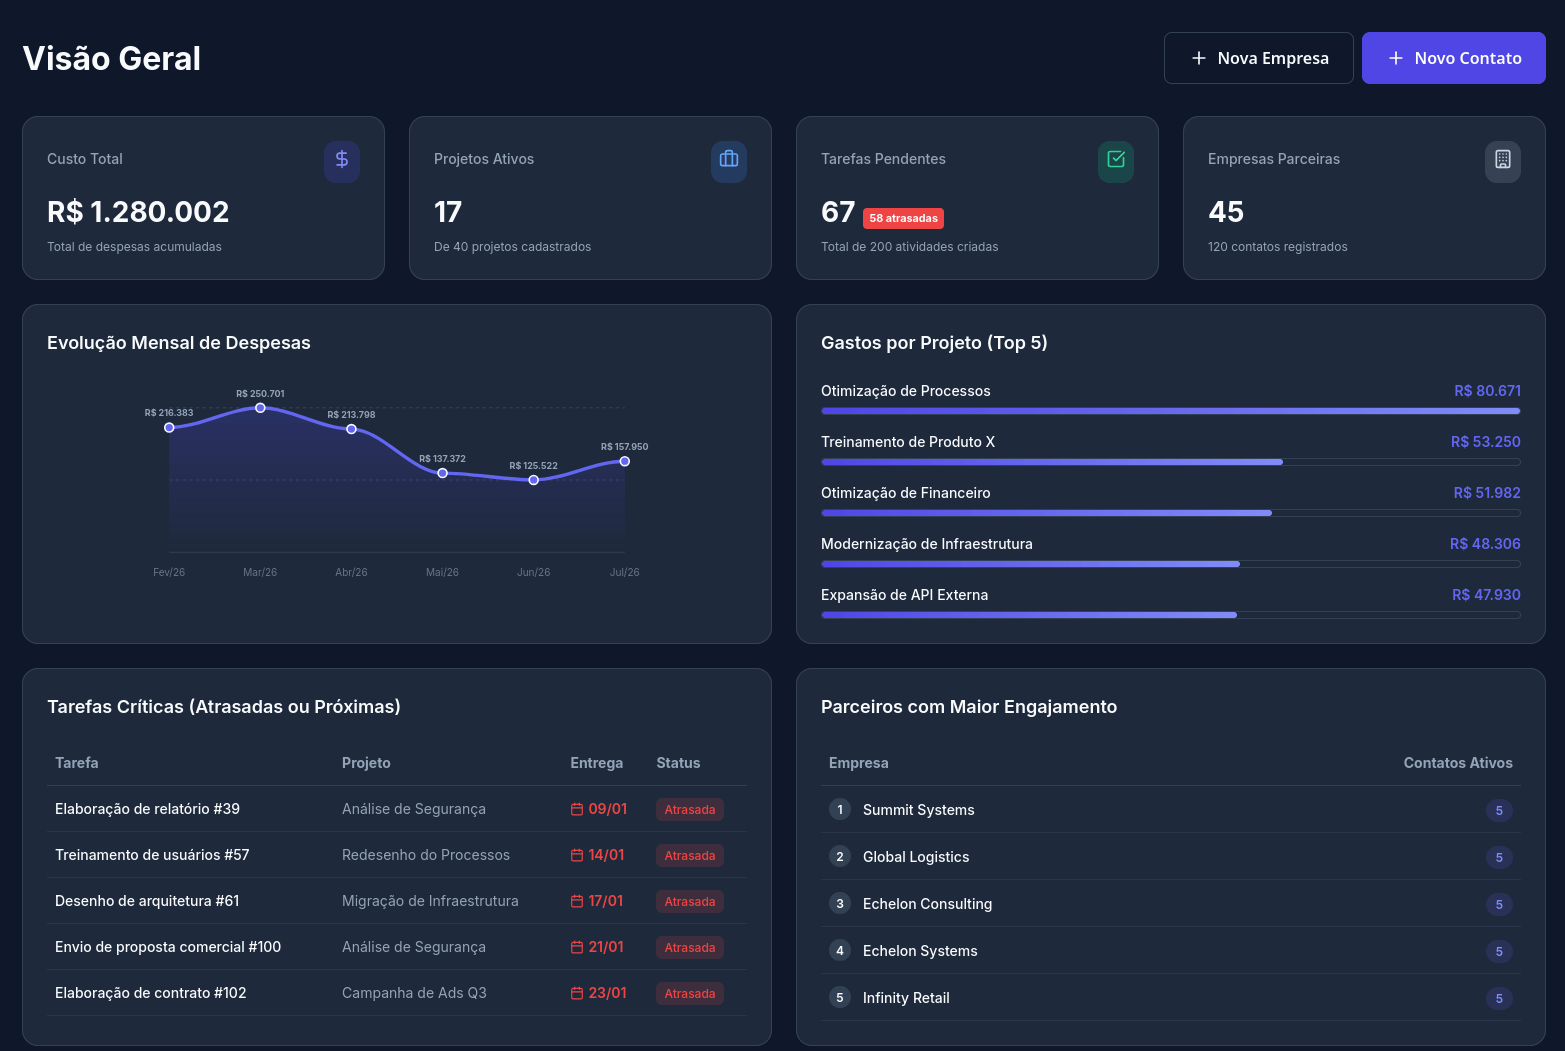Click the Expansão de API Externa progress bar

[1170, 615]
